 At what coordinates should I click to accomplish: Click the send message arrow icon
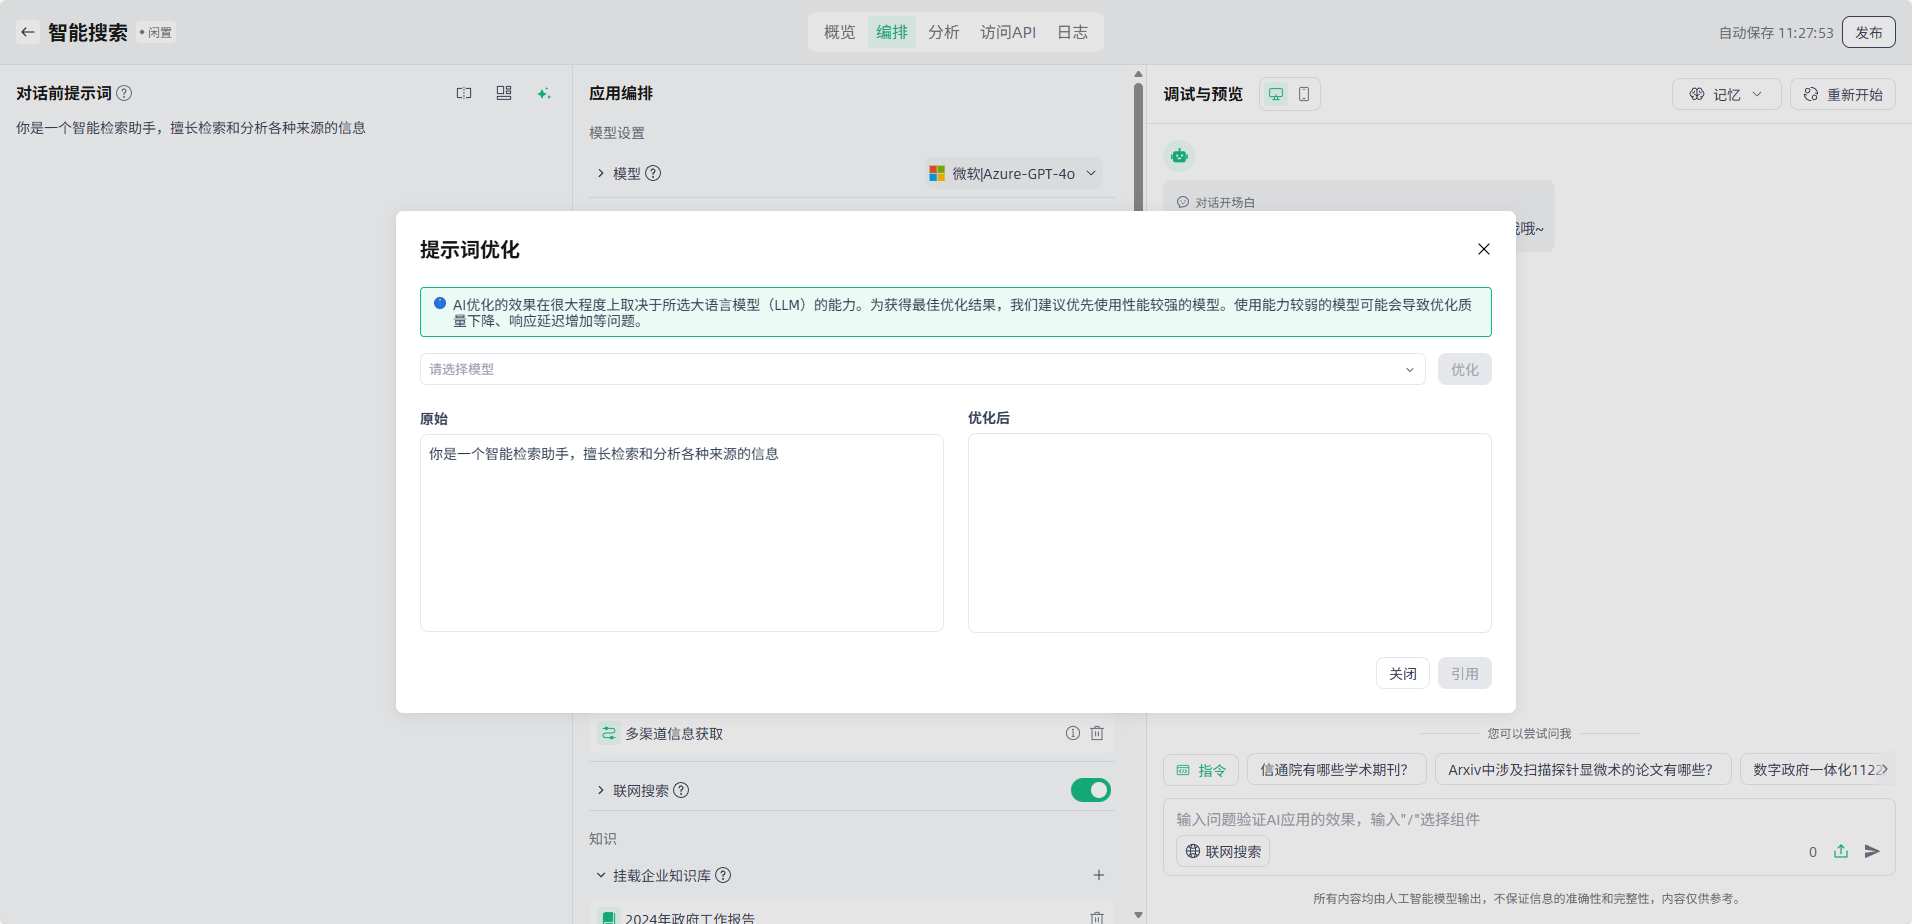click(1872, 851)
